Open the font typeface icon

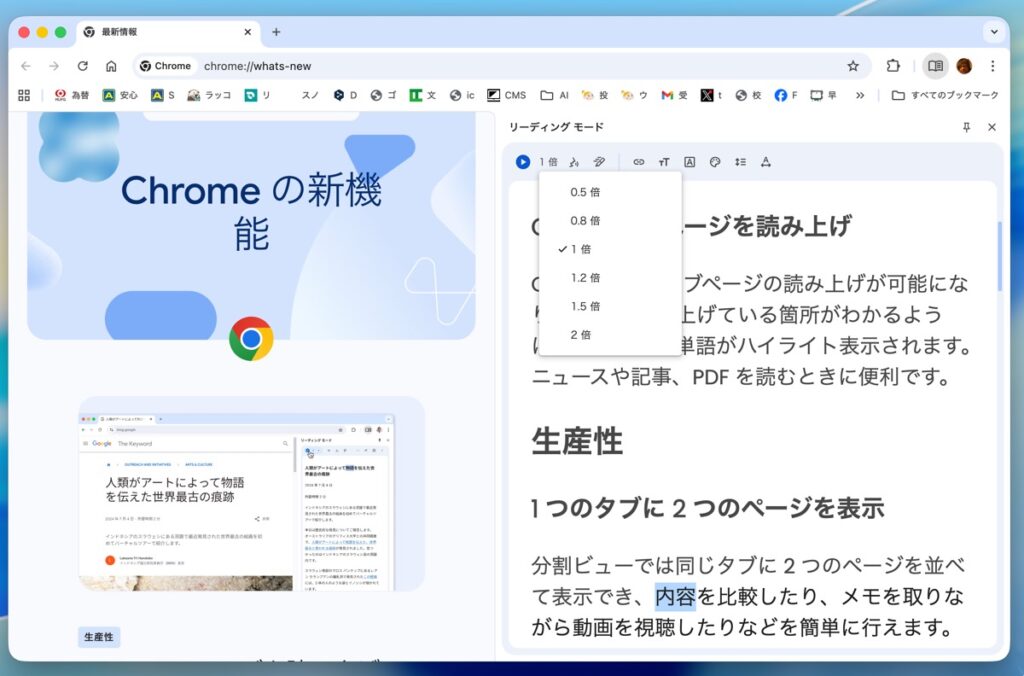pos(689,162)
